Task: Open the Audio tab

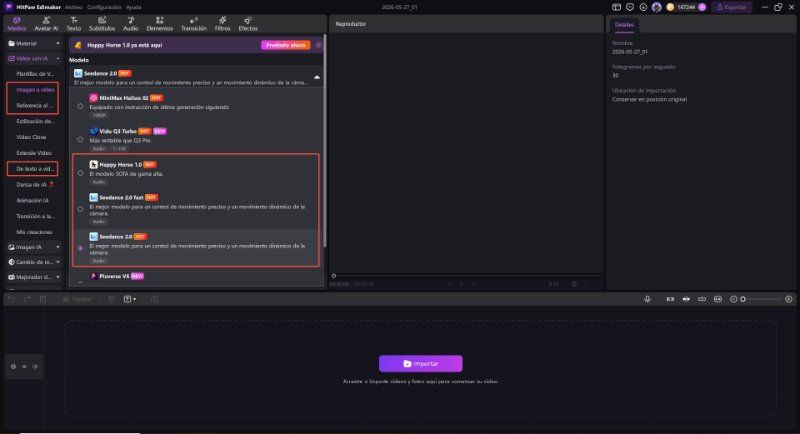Action: tap(131, 23)
